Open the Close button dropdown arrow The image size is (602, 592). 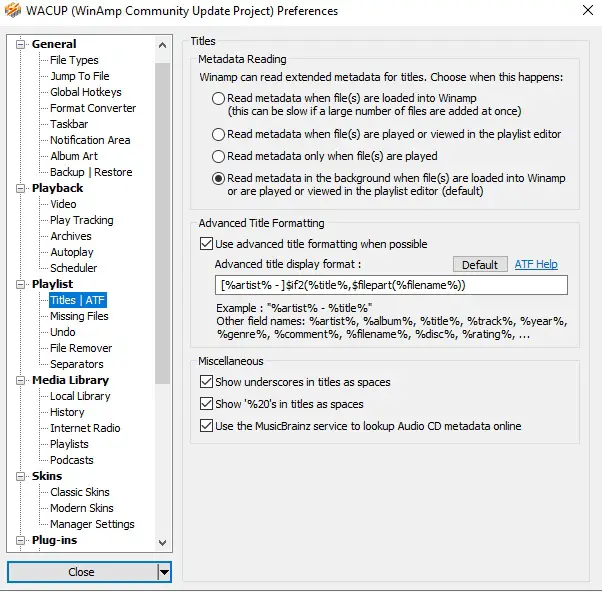click(164, 572)
